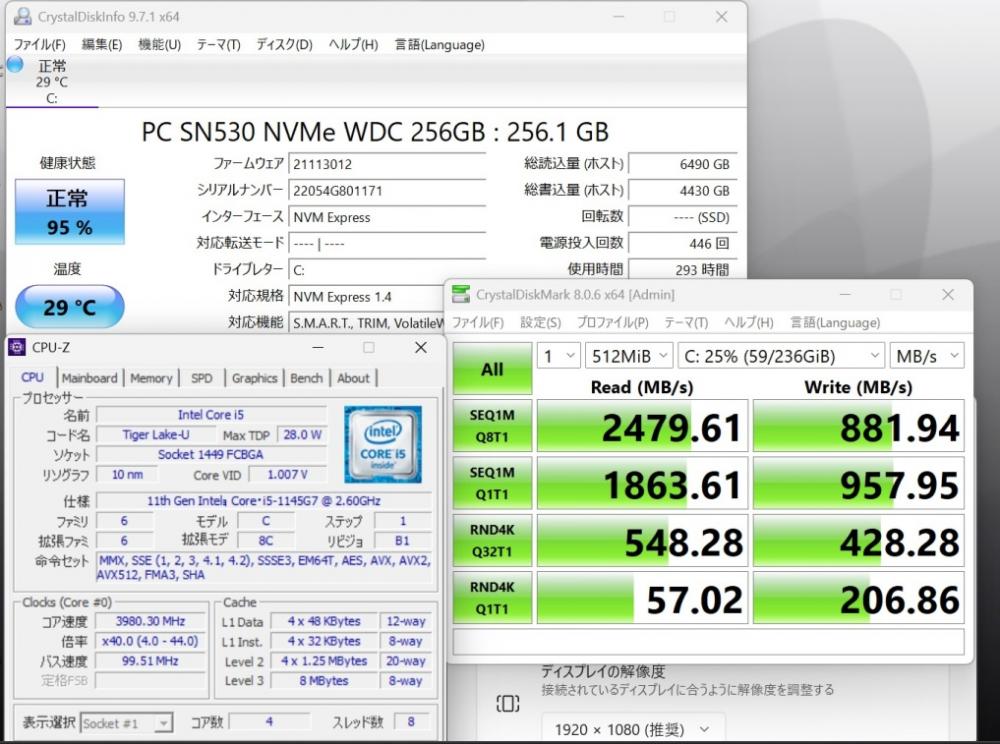Open test size dropdown showing 512MiB
1000x744 pixels.
[x=629, y=356]
